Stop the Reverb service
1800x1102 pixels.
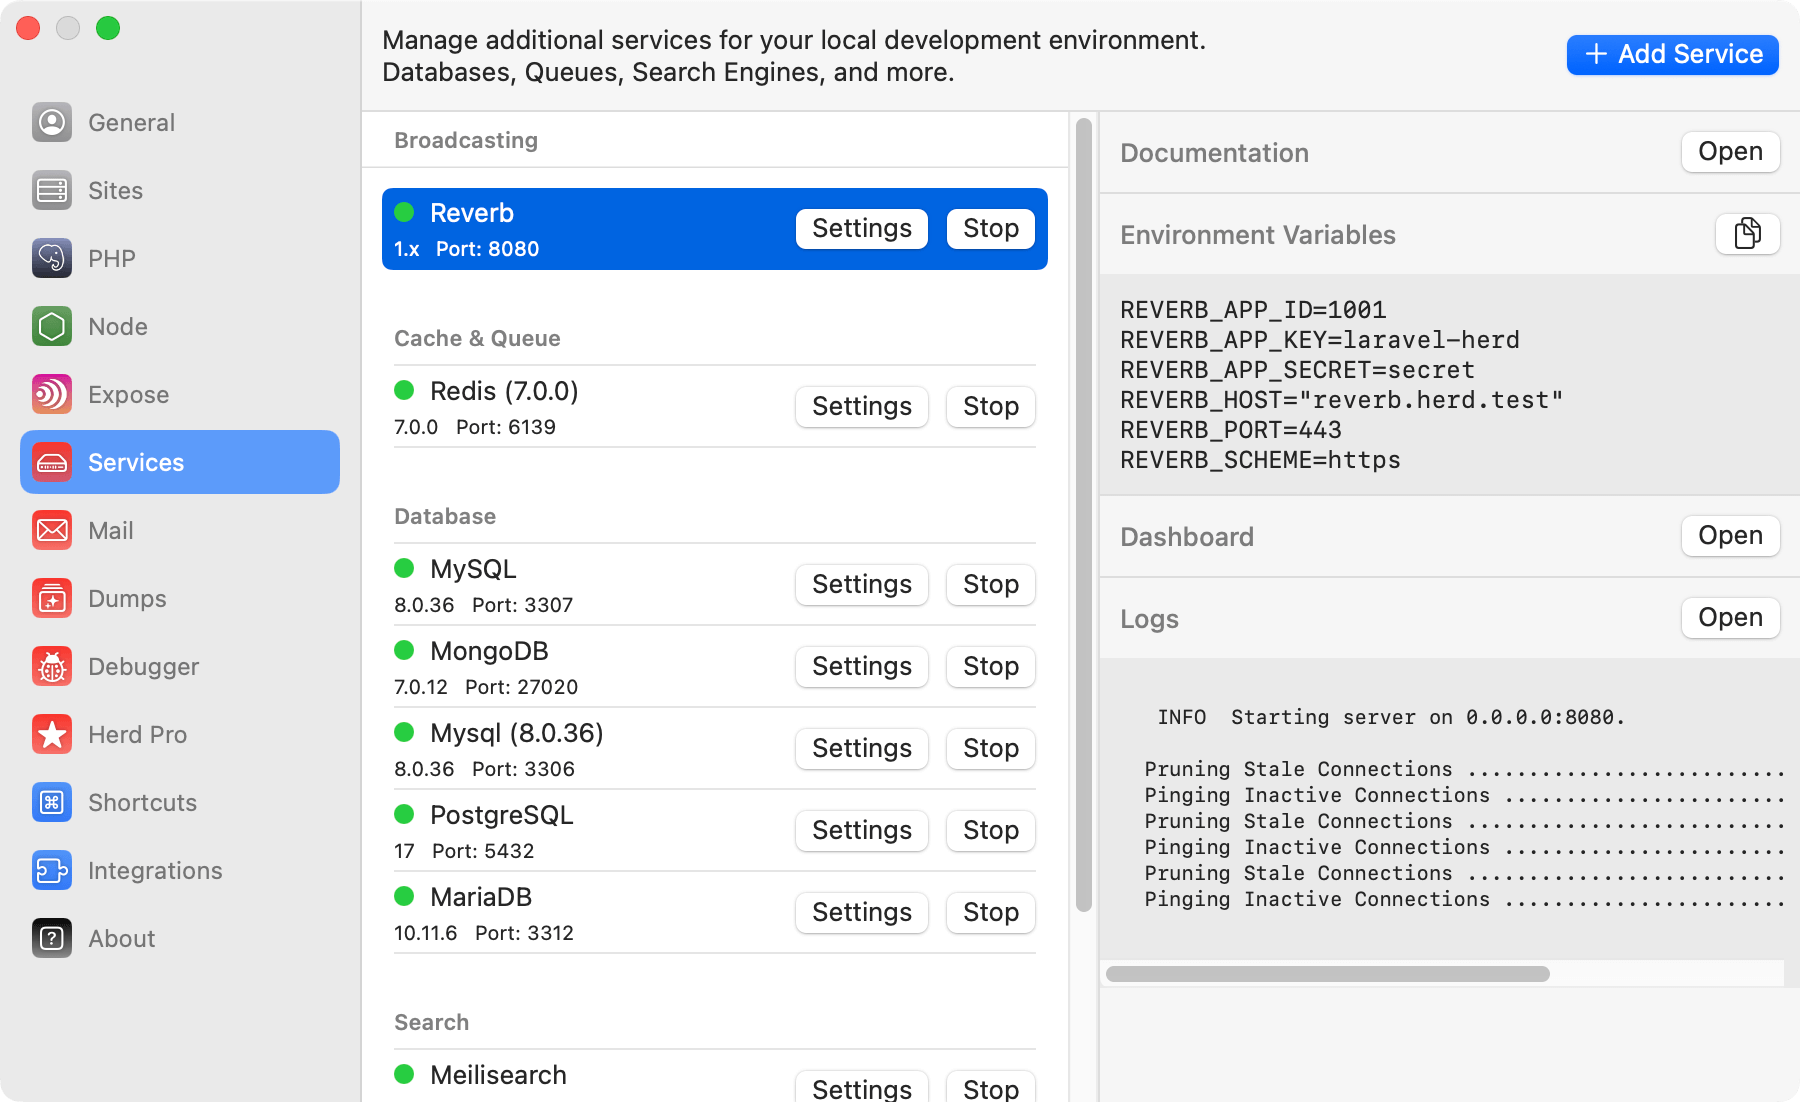[x=990, y=229]
